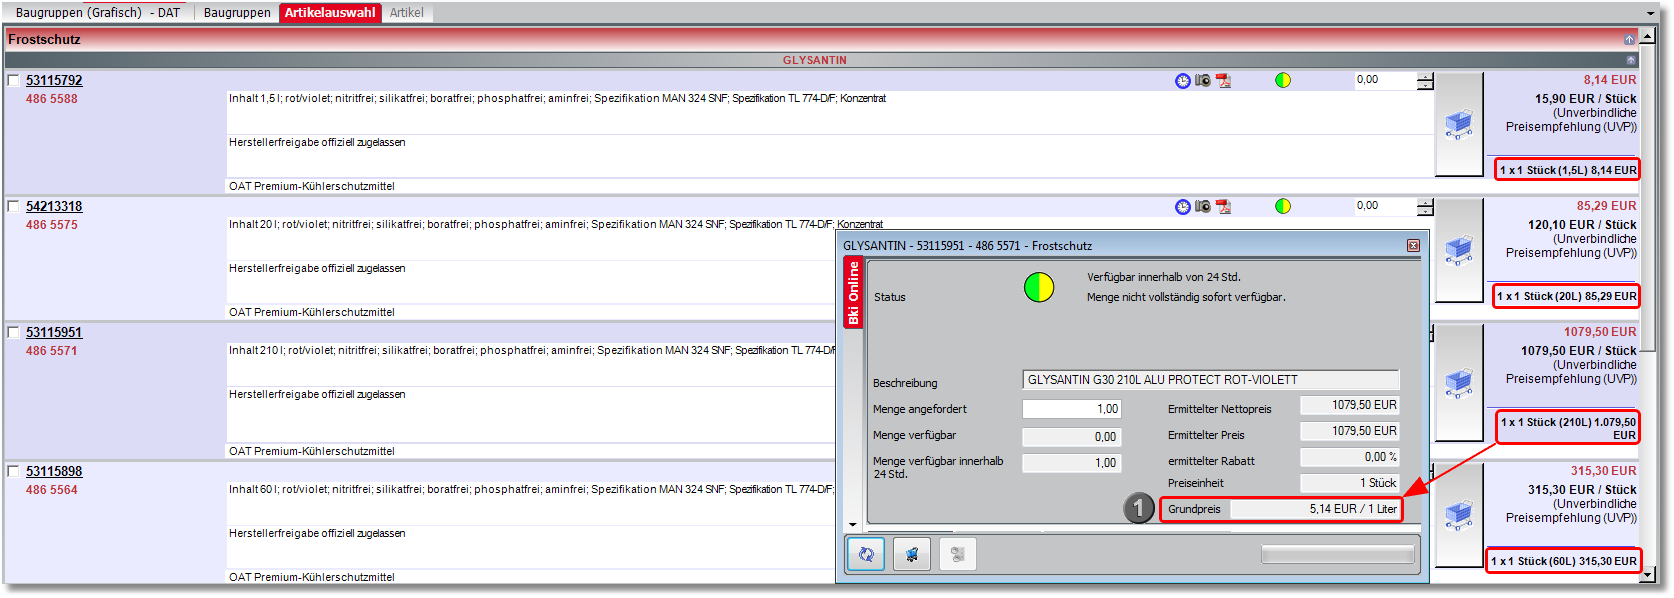The image size is (1674, 598).
Task: Select the Artikelauswahl tab
Action: (330, 13)
